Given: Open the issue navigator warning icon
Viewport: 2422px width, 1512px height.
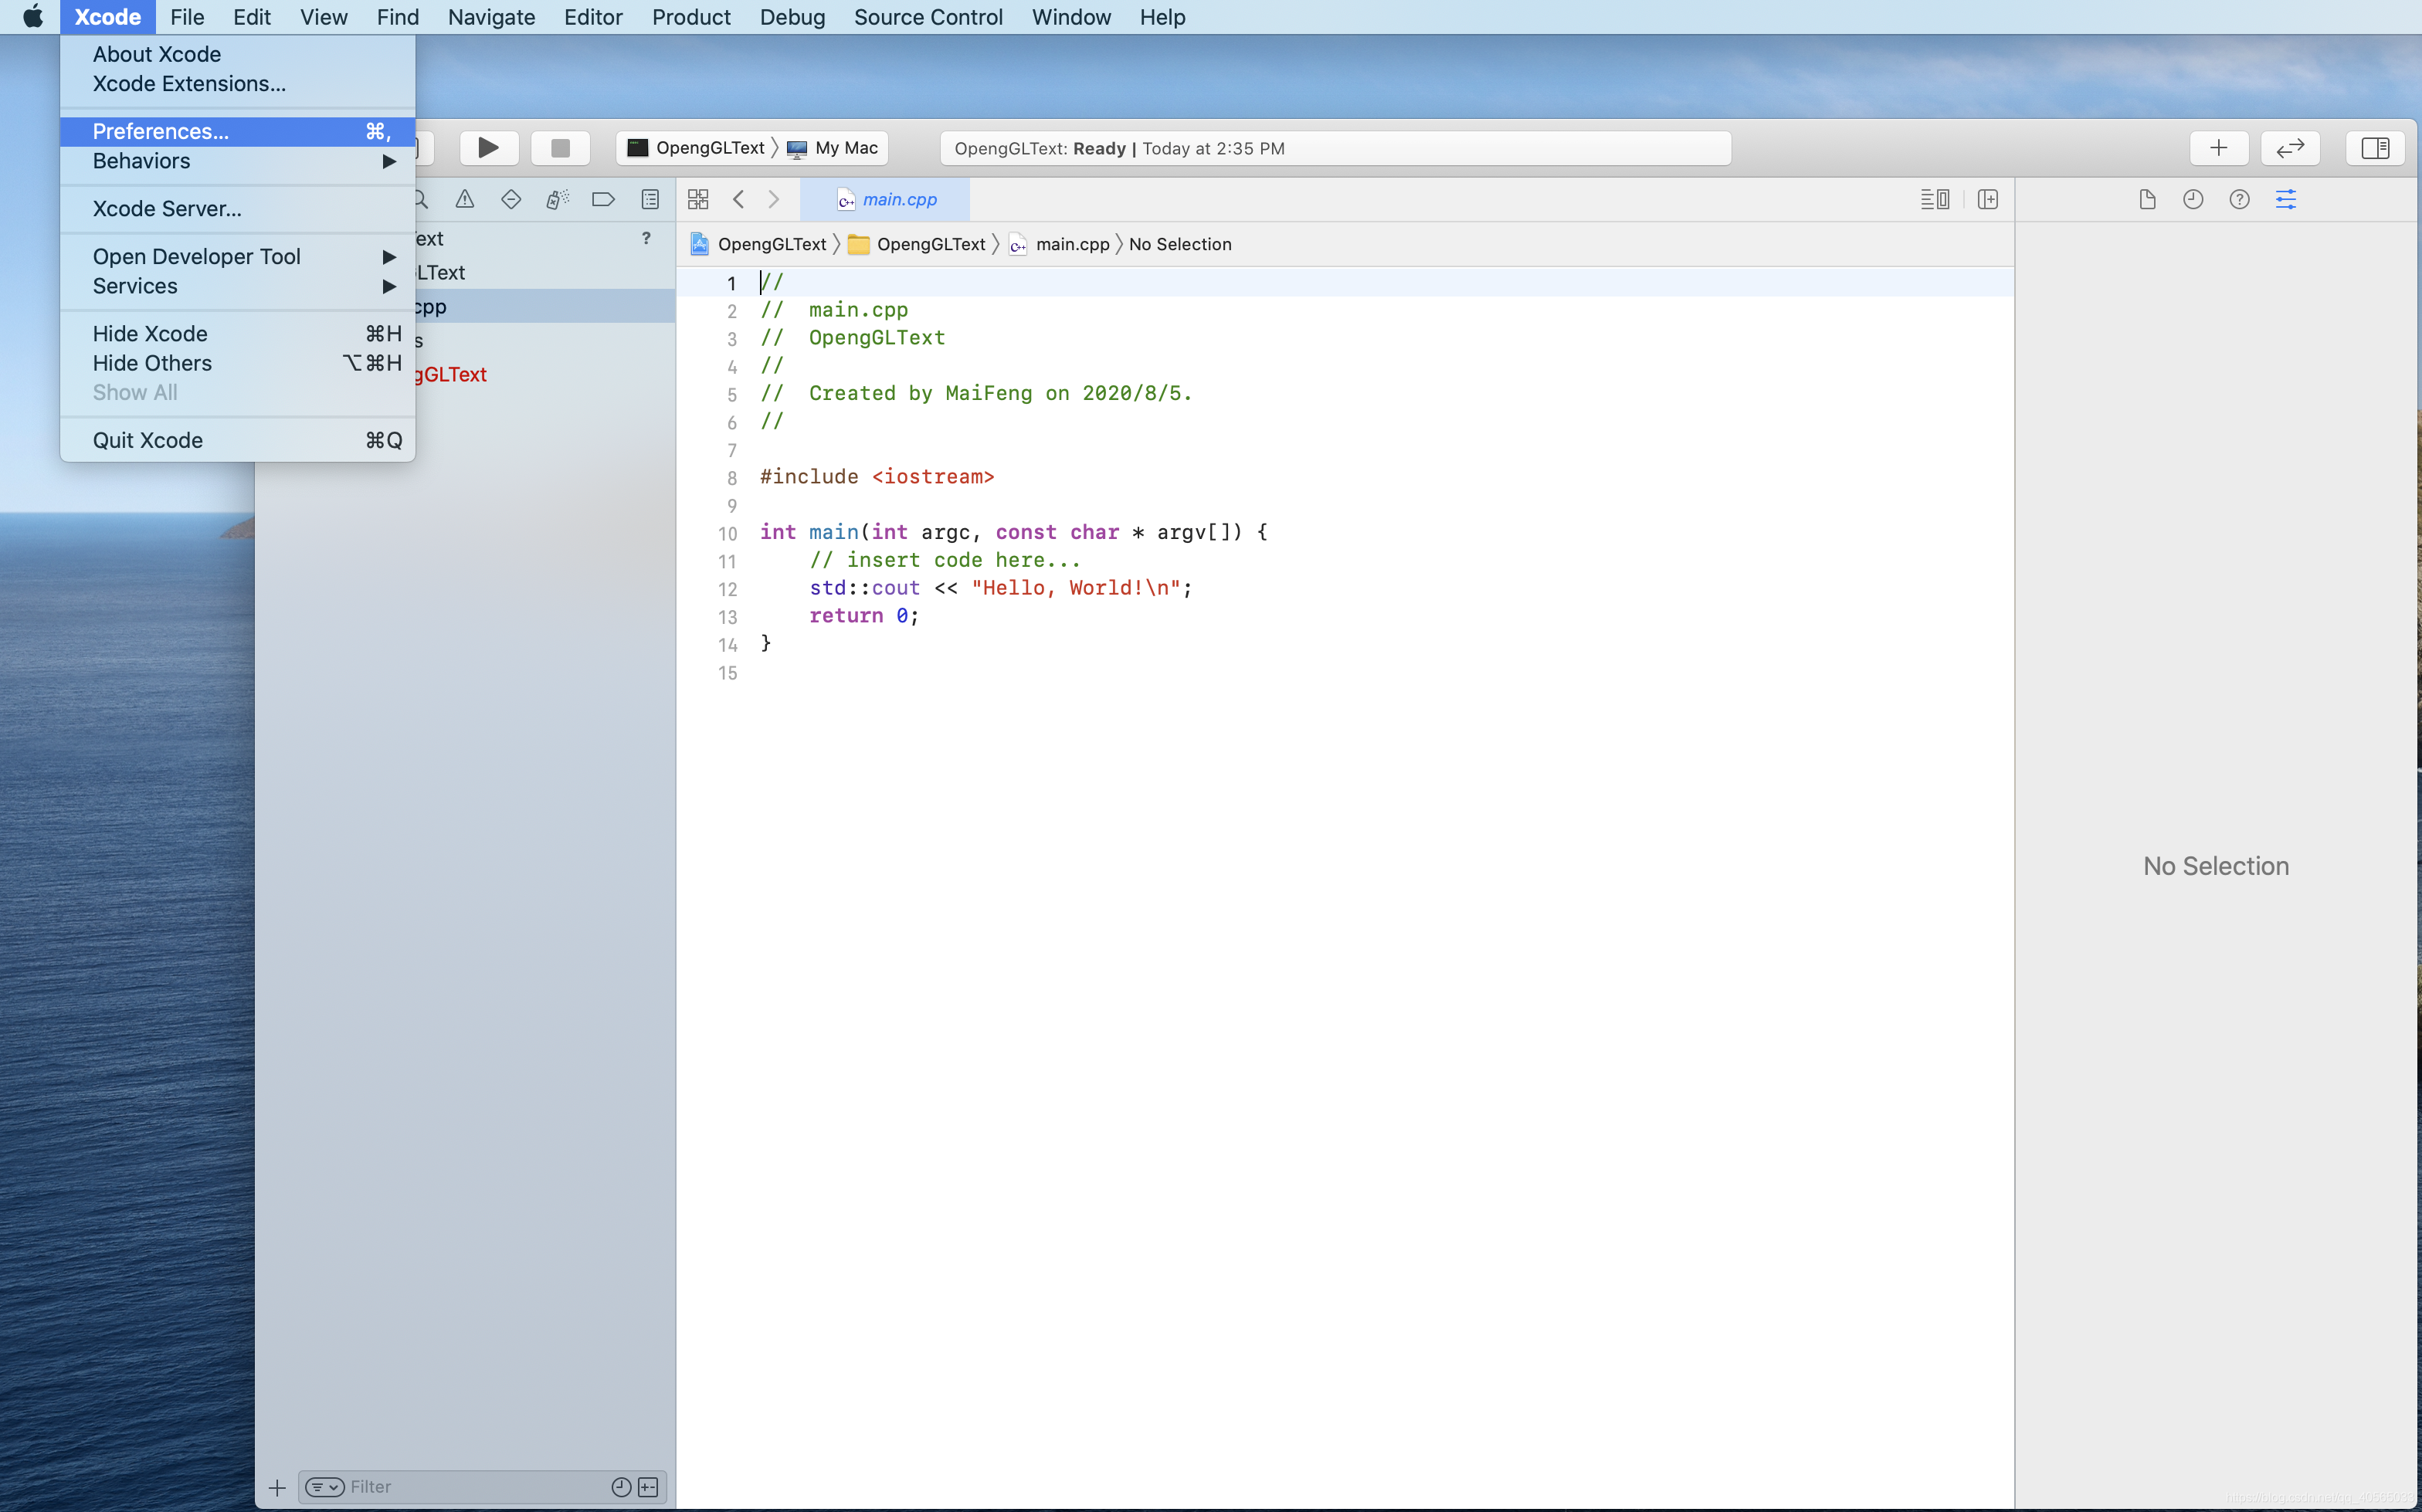Looking at the screenshot, I should pyautogui.click(x=465, y=199).
